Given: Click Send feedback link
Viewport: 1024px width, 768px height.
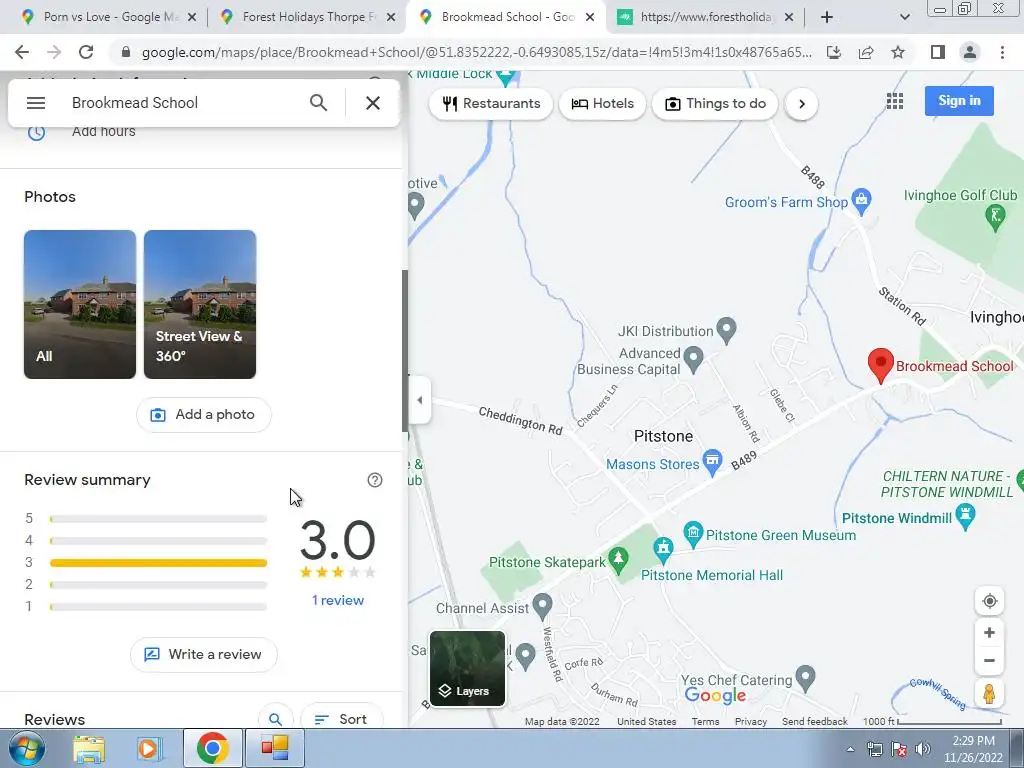Looking at the screenshot, I should pyautogui.click(x=814, y=722).
